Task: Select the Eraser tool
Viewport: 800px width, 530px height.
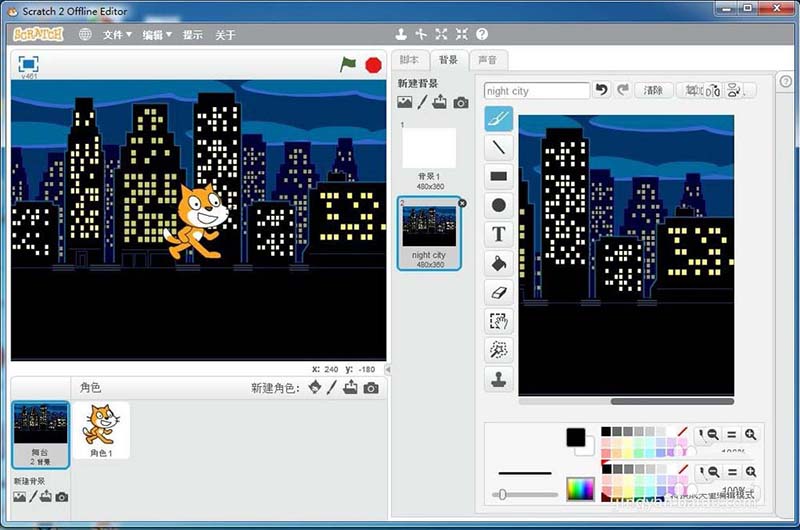Action: 498,292
